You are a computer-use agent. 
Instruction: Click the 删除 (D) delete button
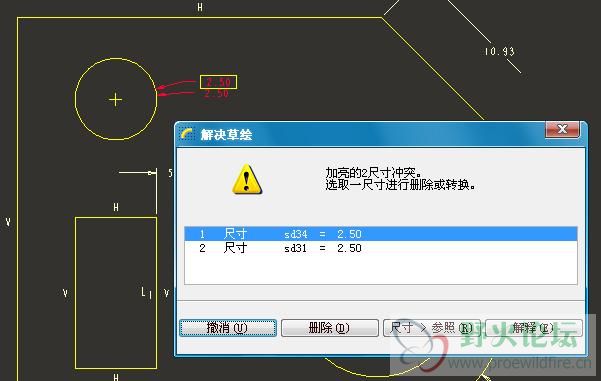pos(330,328)
